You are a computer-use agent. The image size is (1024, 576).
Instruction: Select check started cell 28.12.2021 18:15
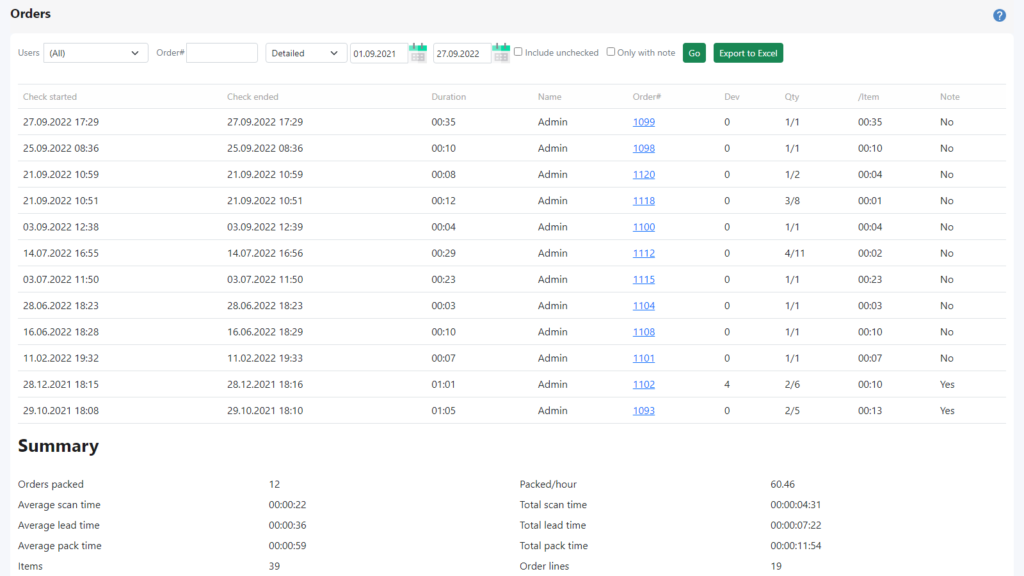pos(61,384)
